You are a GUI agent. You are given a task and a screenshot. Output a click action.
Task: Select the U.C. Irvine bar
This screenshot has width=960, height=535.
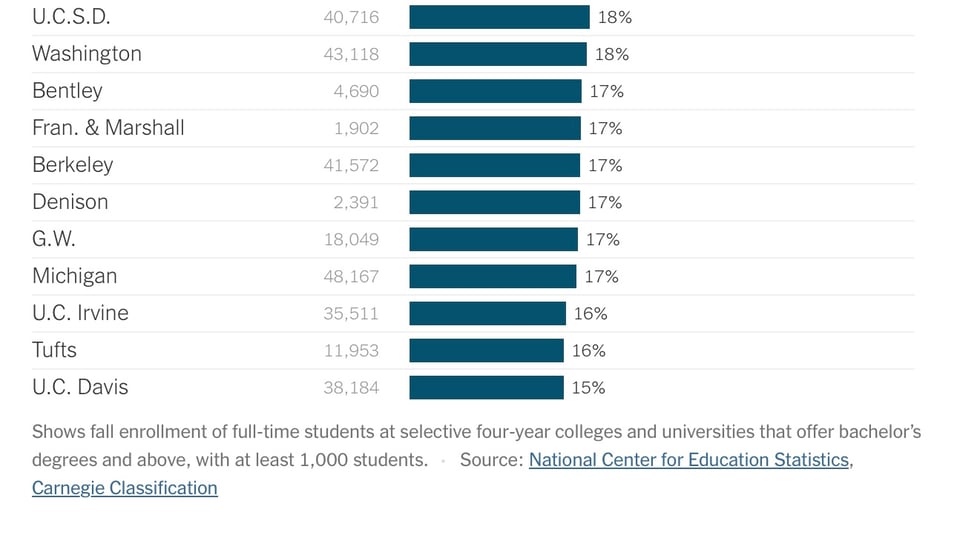(487, 313)
